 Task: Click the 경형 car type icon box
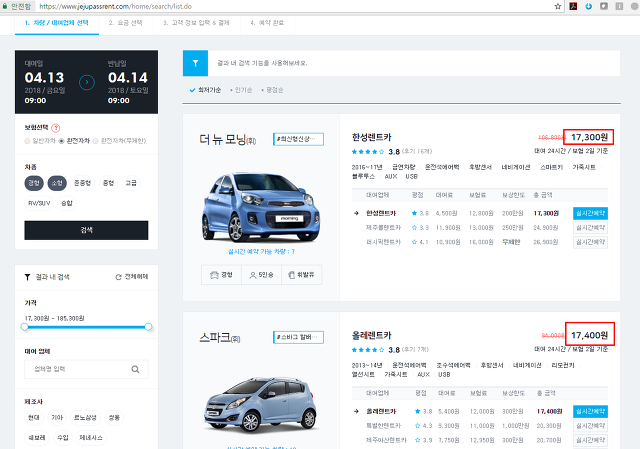pos(221,275)
